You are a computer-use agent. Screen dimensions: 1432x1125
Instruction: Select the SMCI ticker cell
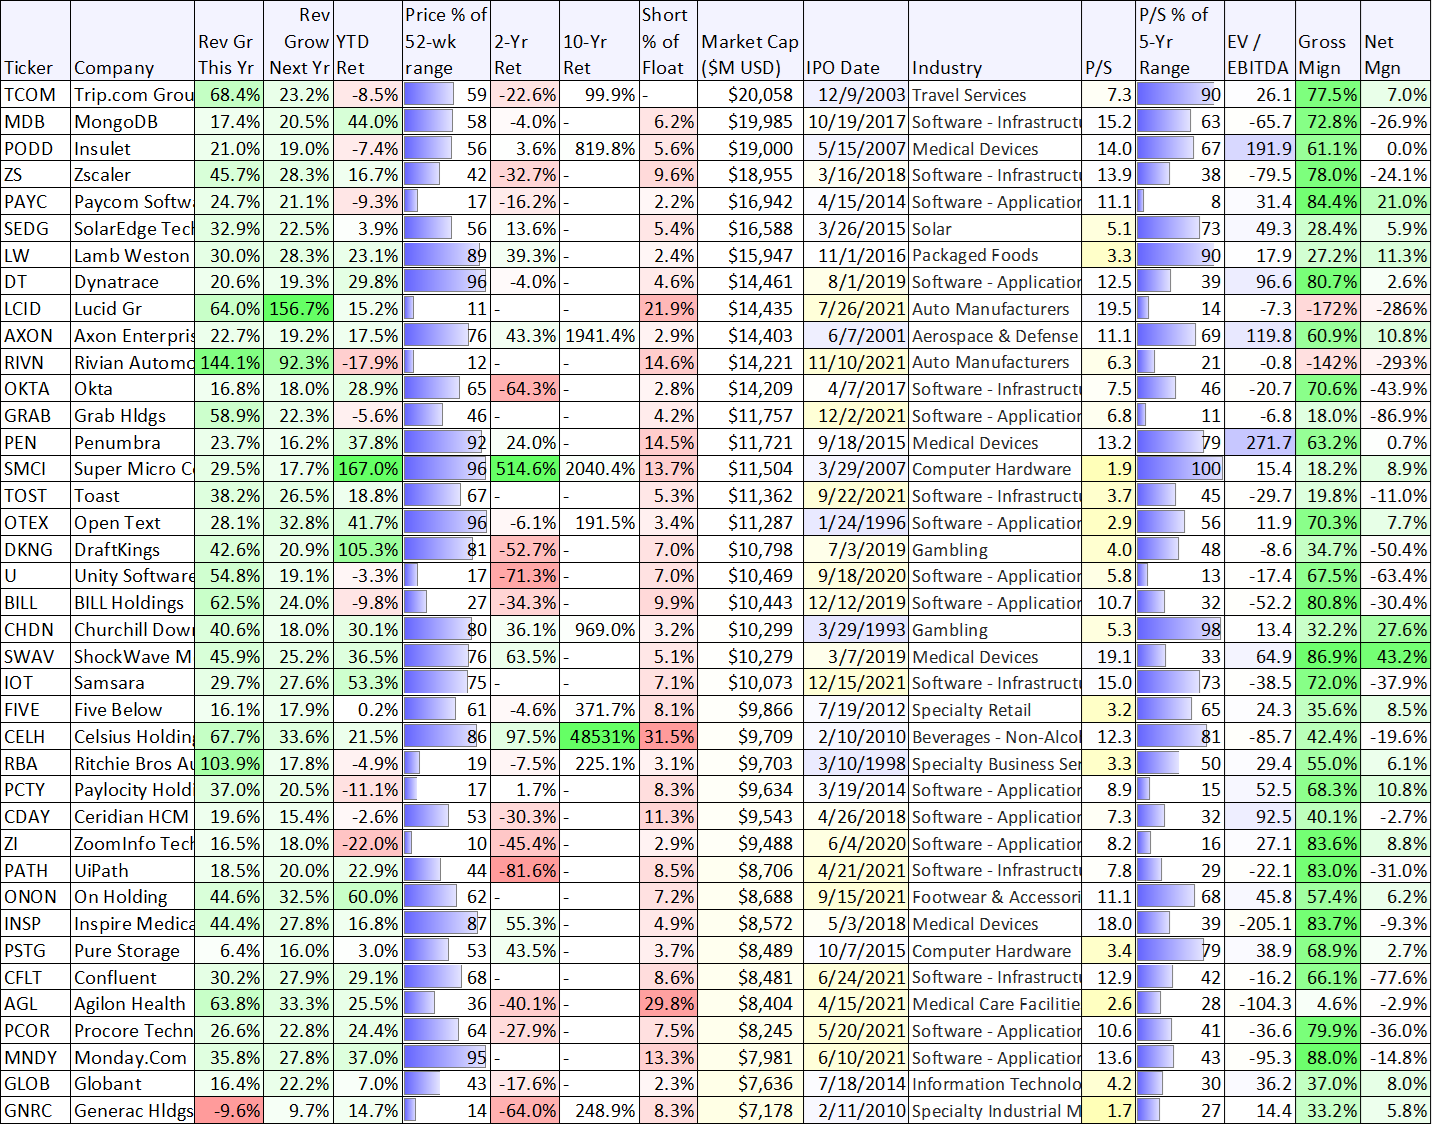click(36, 469)
